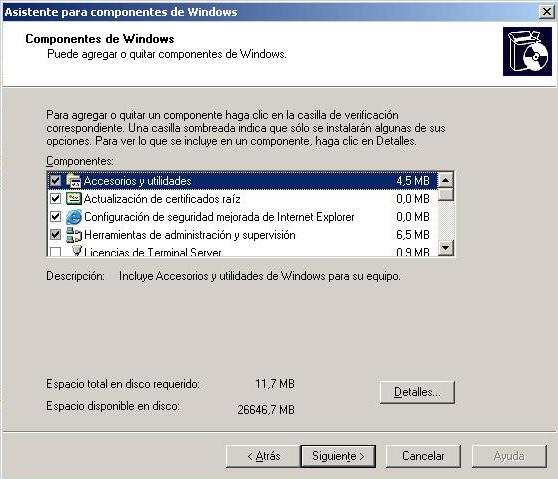This screenshot has width=558, height=479.
Task: Toggle Configuración de seguridad mejorada checkbox
Action: point(55,217)
